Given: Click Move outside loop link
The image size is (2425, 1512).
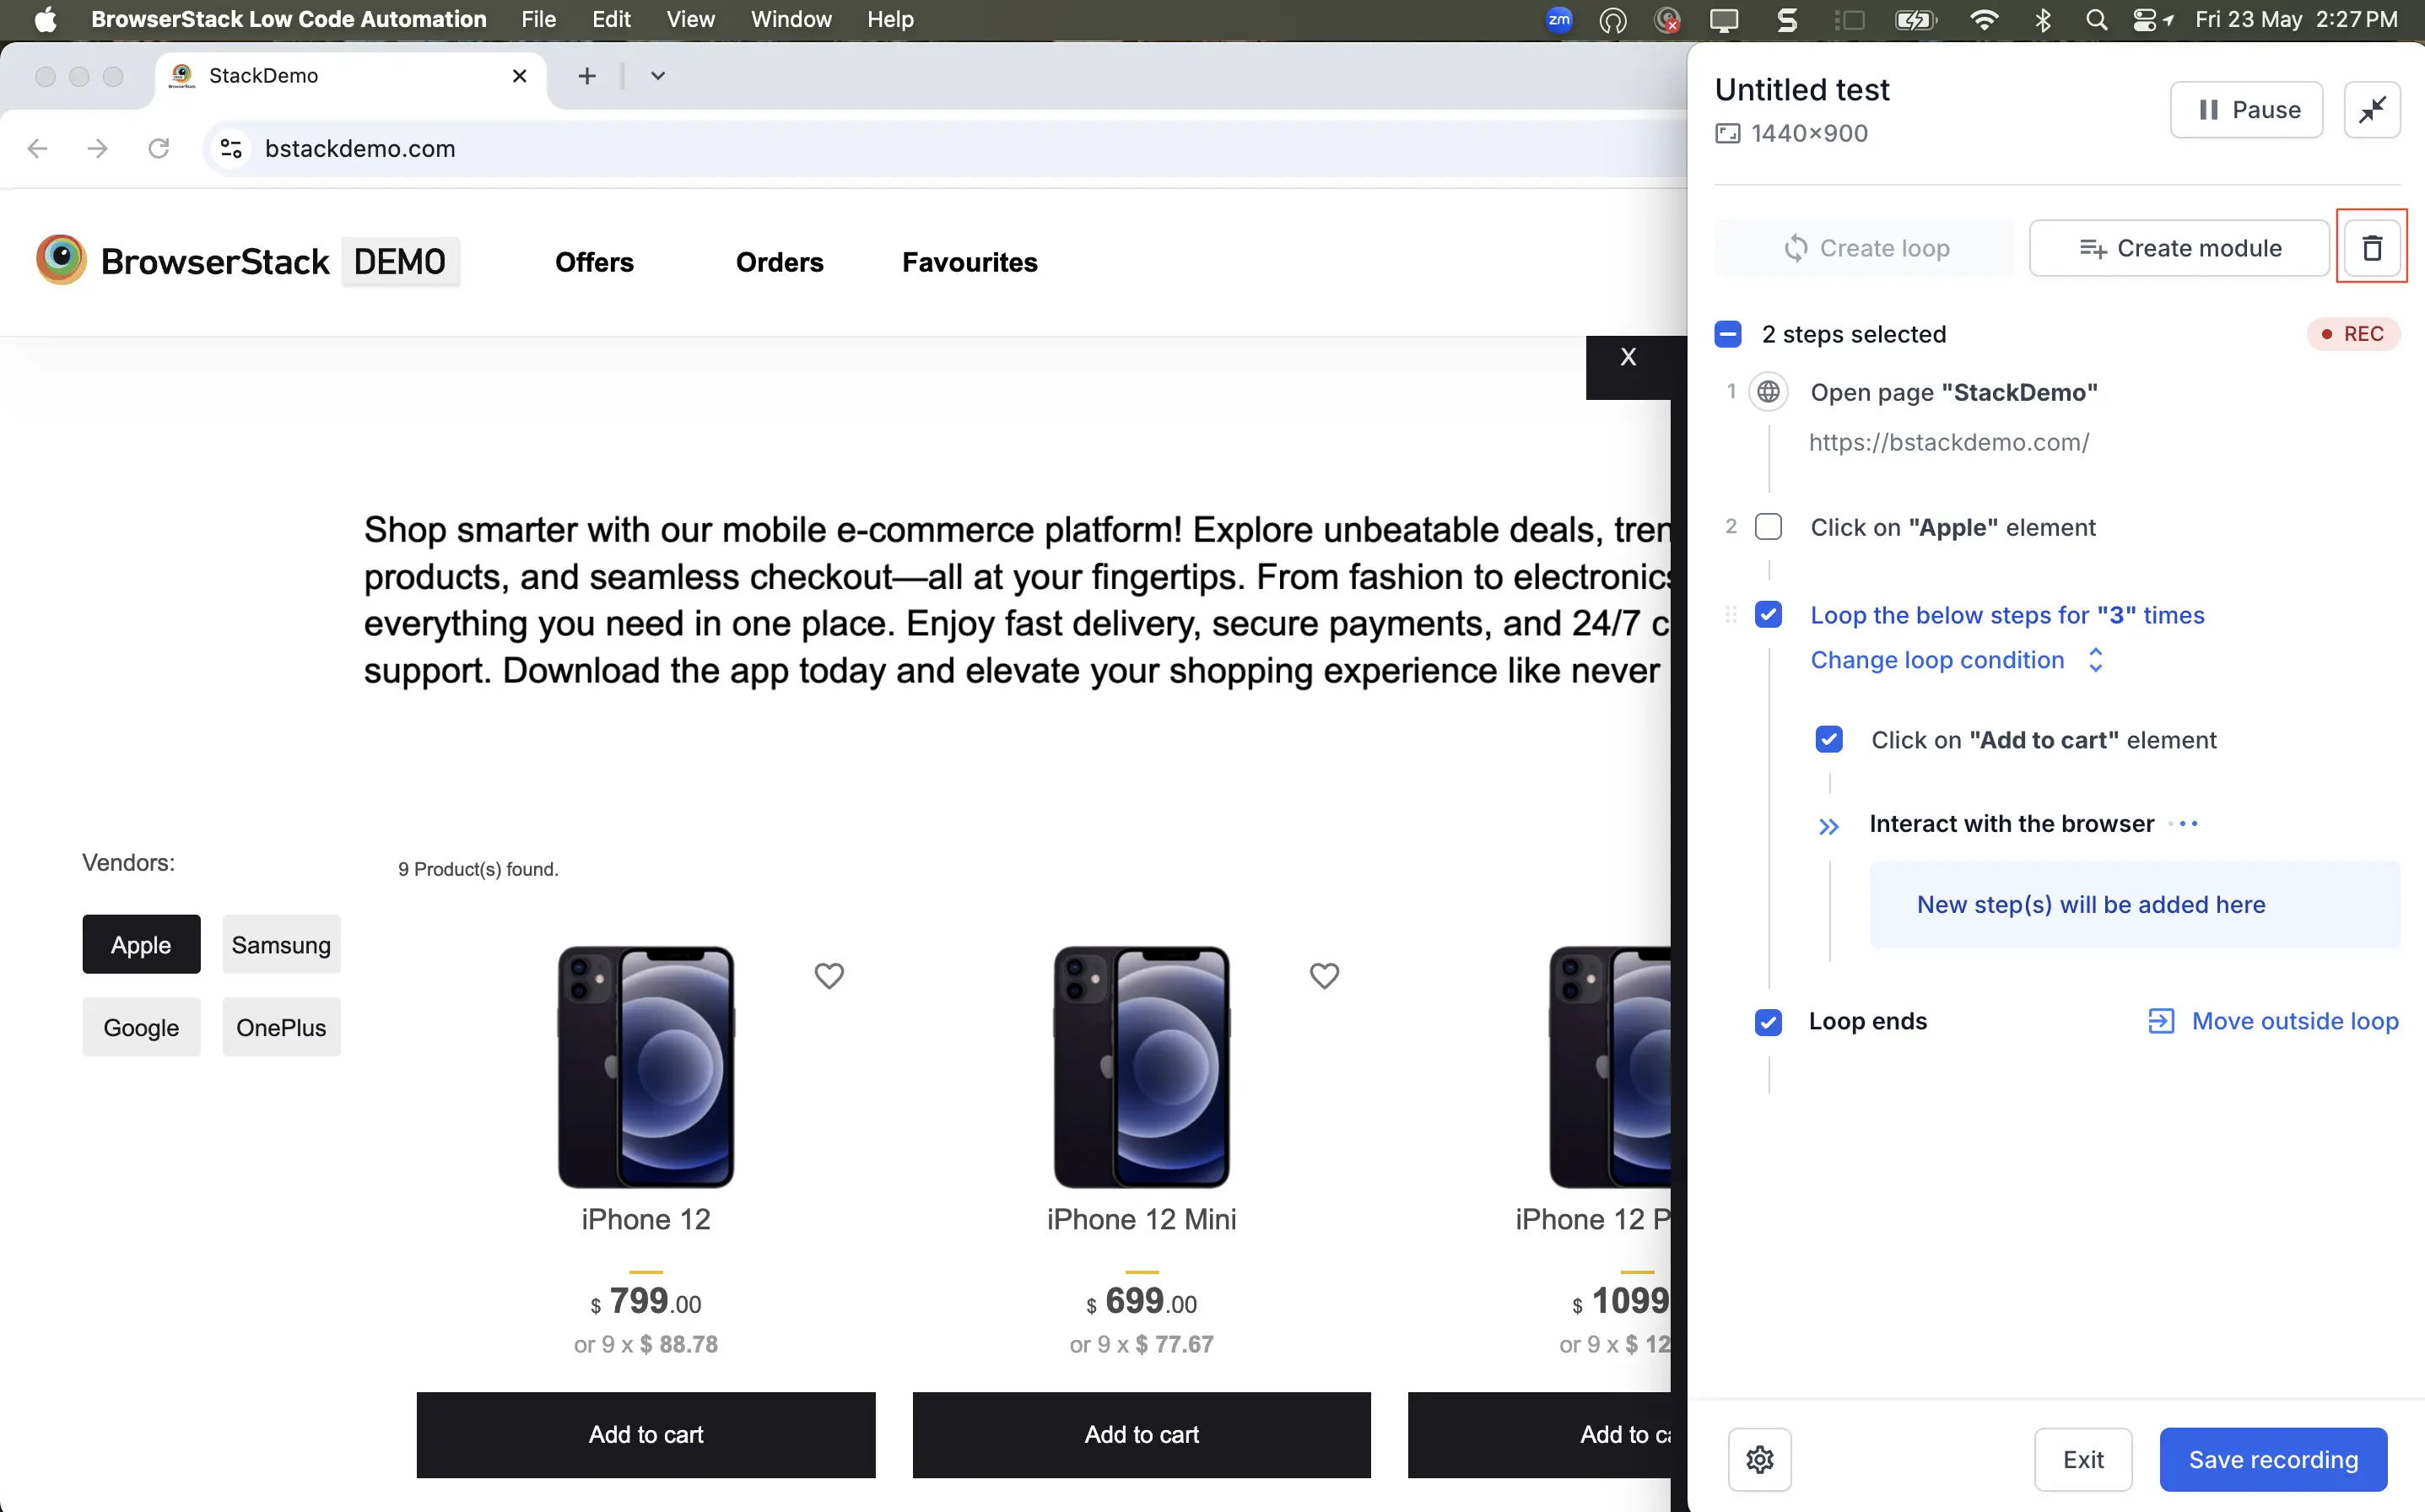Looking at the screenshot, I should pos(2295,1020).
